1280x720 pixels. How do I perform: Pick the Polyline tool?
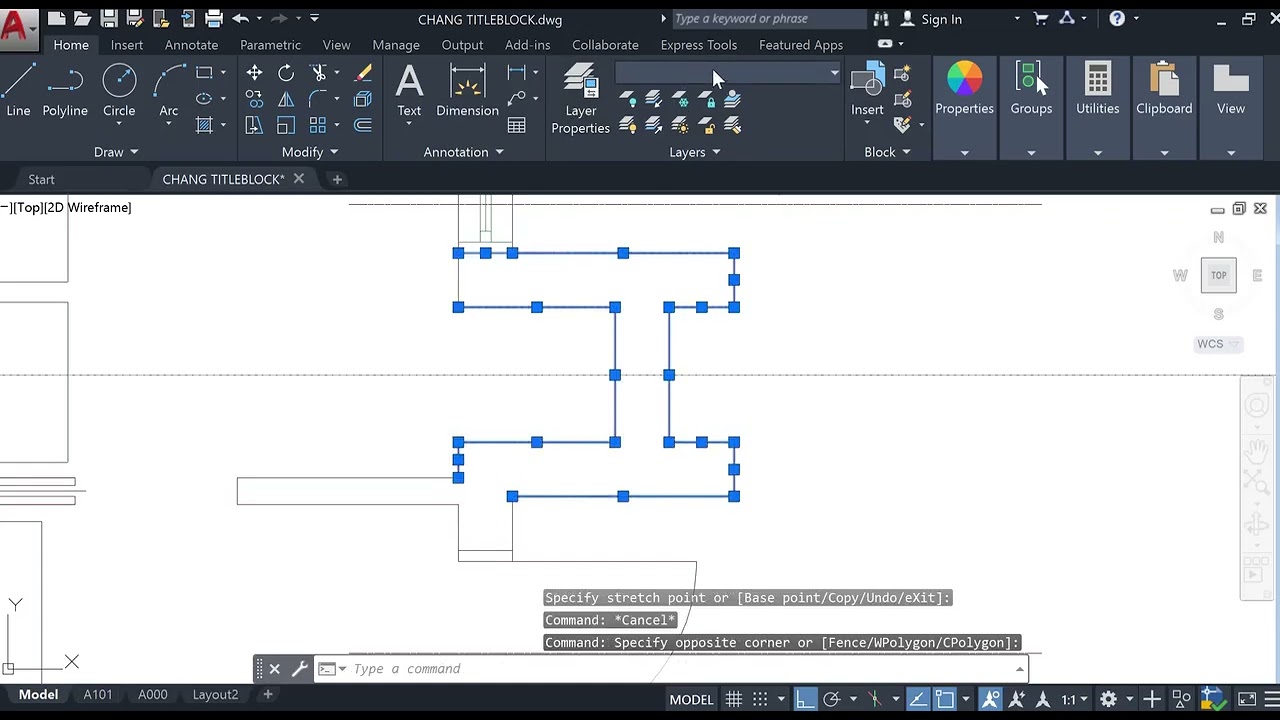pos(65,91)
